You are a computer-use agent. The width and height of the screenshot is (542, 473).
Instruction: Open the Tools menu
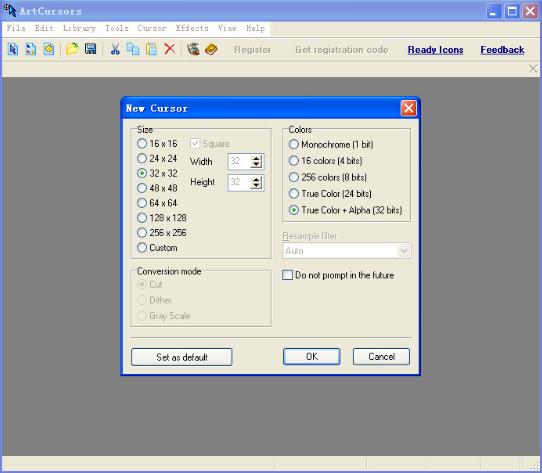tap(116, 28)
